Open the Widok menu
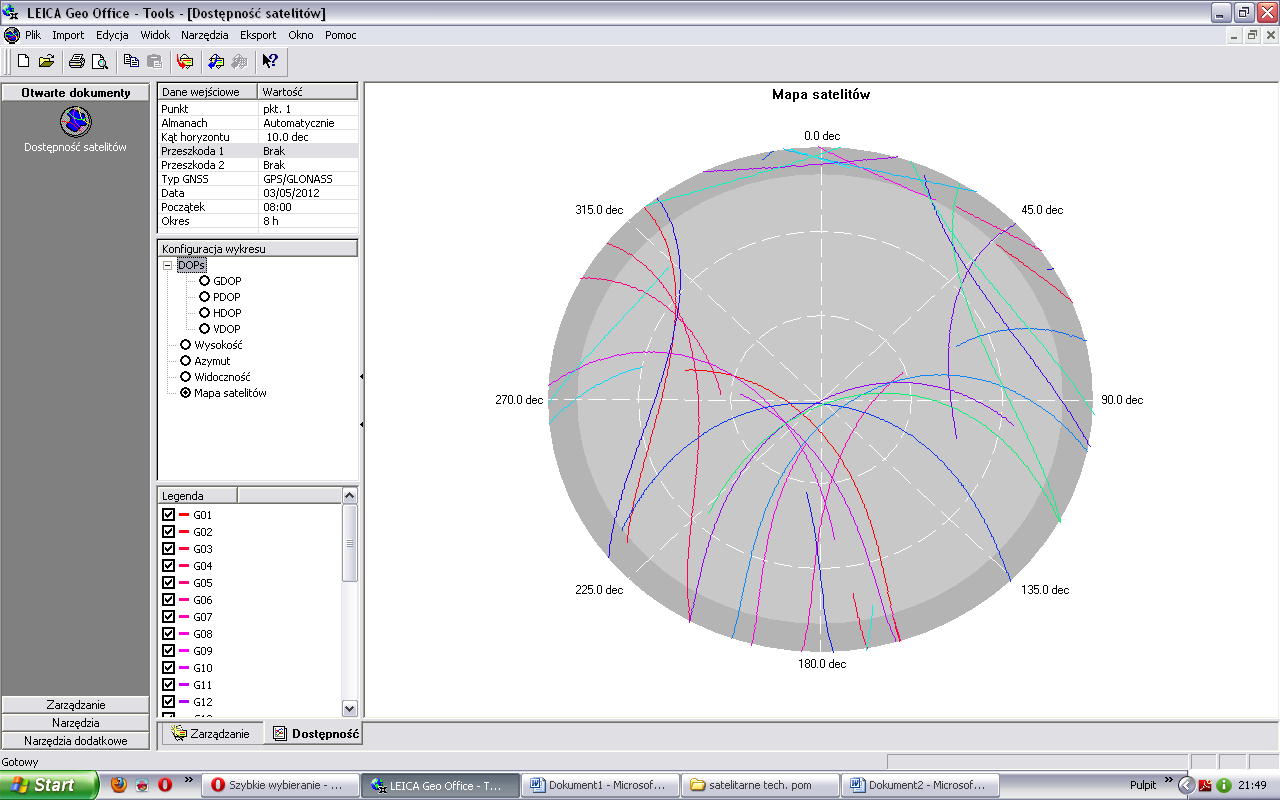1280x800 pixels. coord(155,35)
